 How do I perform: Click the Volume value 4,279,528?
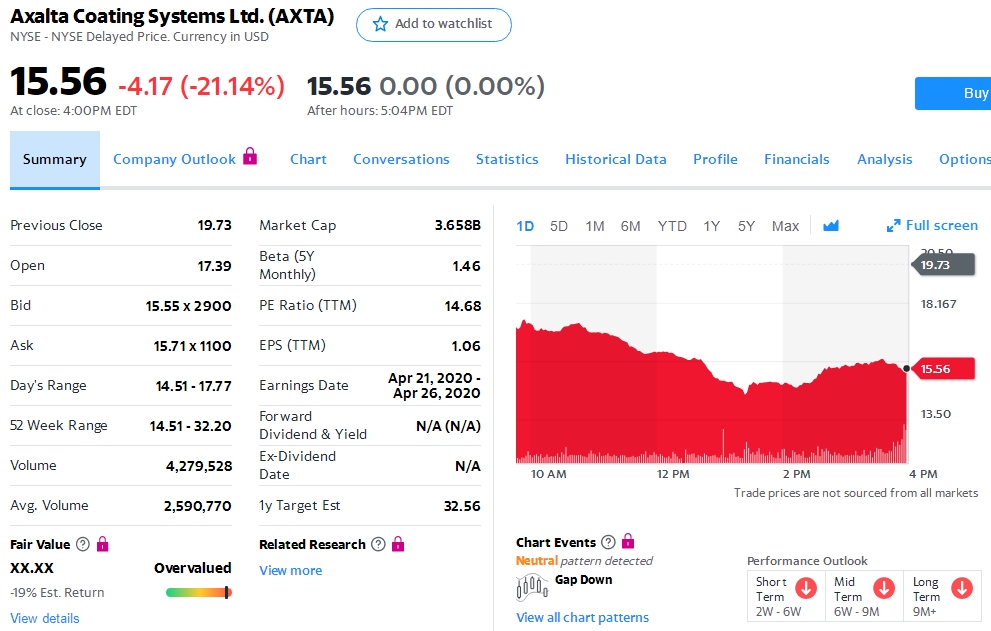tap(198, 466)
